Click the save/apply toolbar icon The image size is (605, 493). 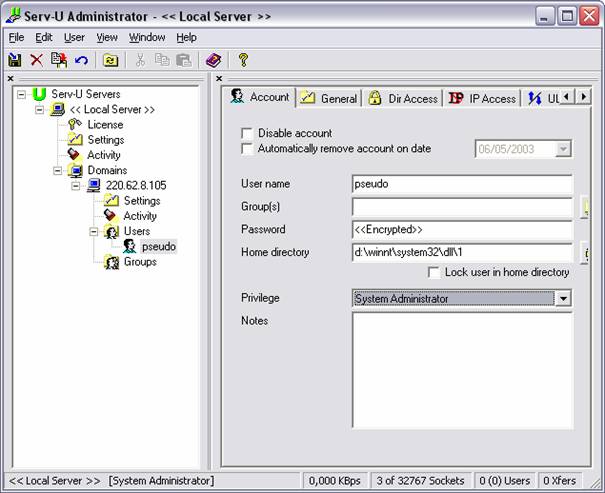point(15,60)
